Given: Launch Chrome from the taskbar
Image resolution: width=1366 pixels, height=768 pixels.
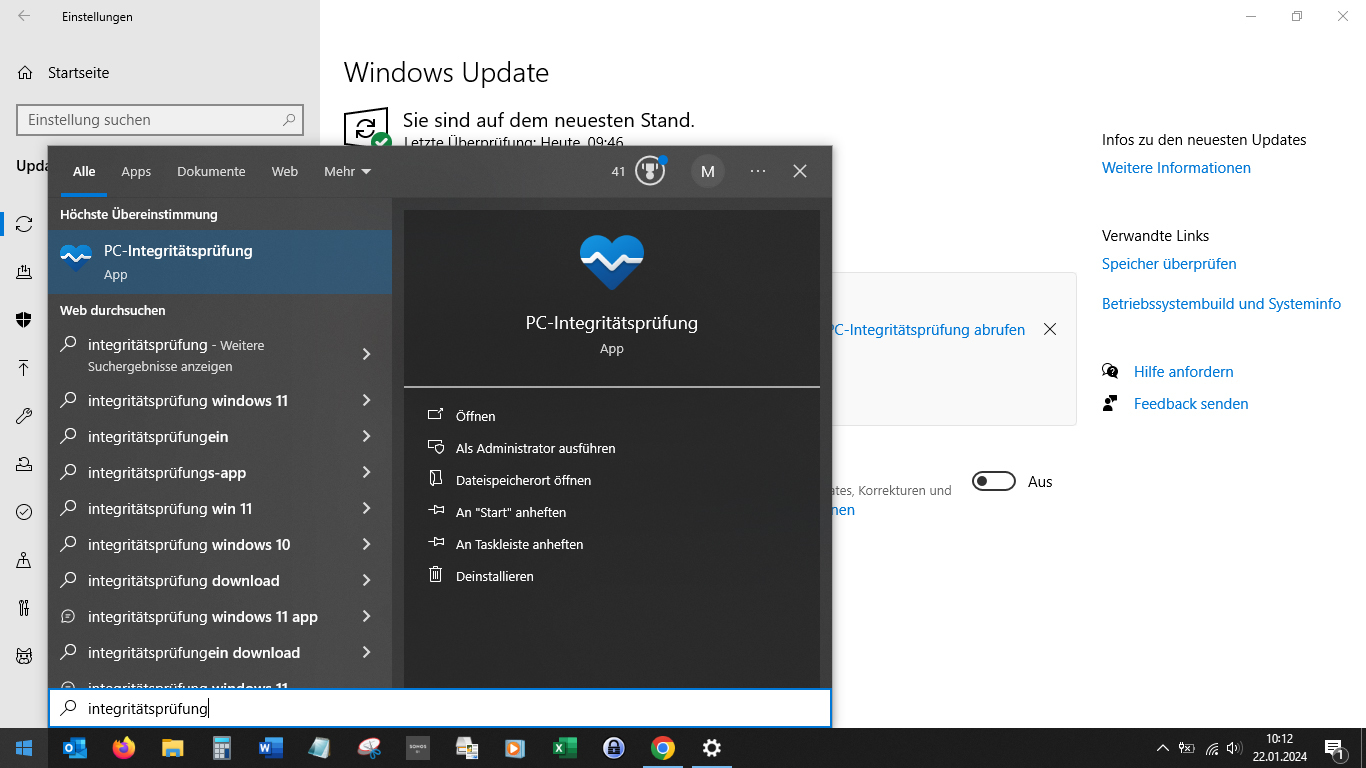Looking at the screenshot, I should click(x=662, y=748).
